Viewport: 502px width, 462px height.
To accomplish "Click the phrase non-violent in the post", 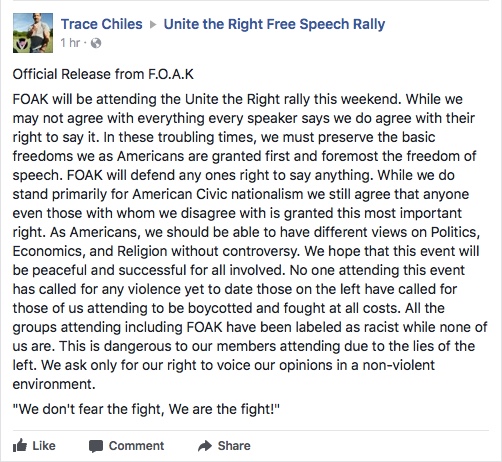I will [x=399, y=365].
